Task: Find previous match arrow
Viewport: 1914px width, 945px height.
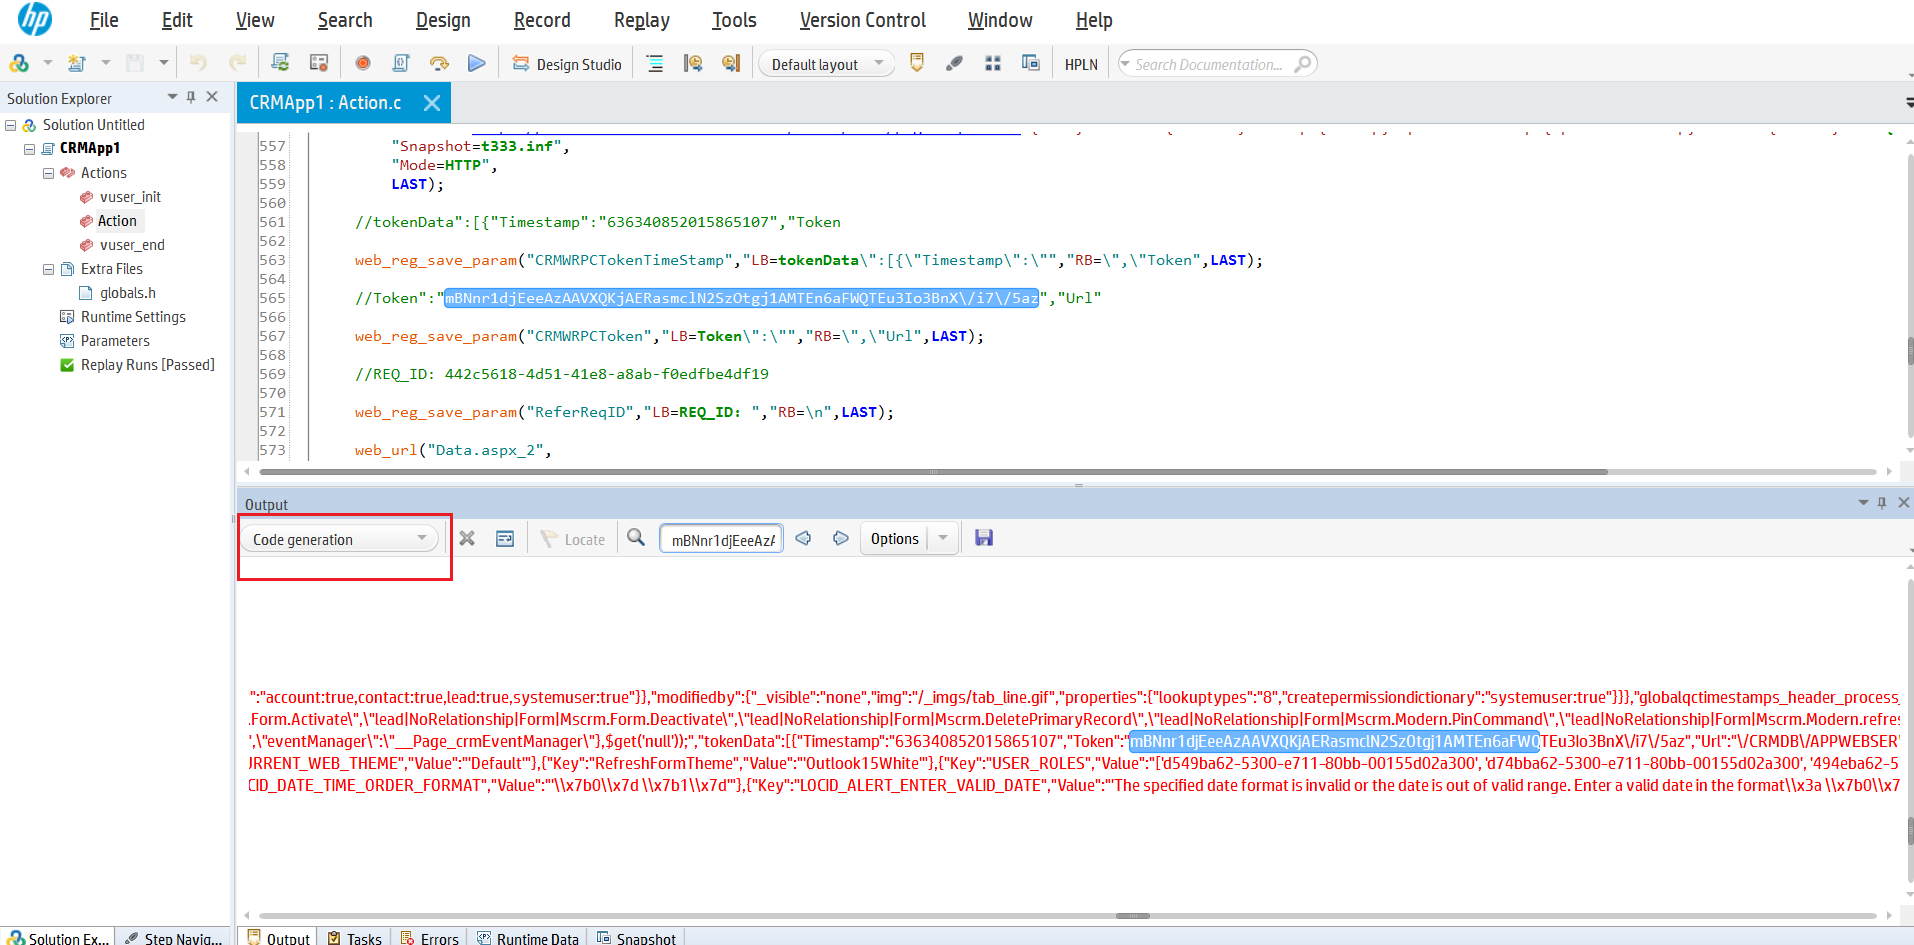Action: (803, 538)
